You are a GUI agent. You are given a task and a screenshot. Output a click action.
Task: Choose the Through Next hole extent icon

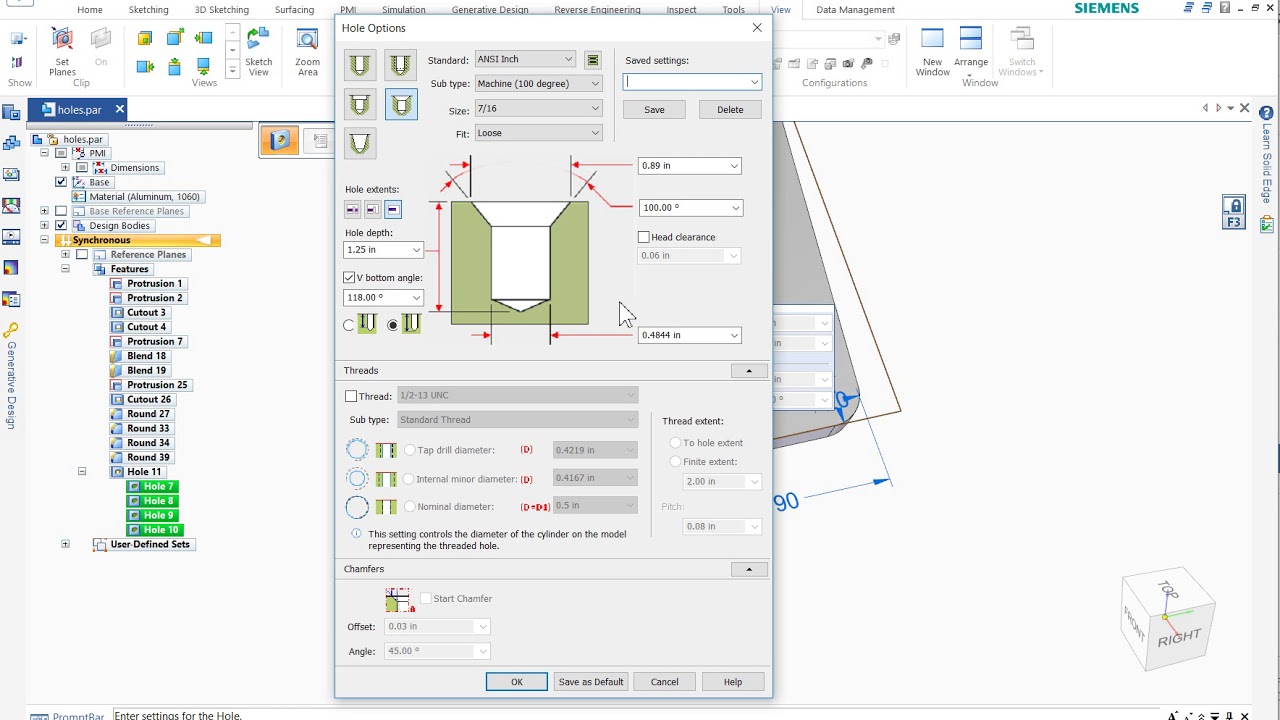(372, 209)
